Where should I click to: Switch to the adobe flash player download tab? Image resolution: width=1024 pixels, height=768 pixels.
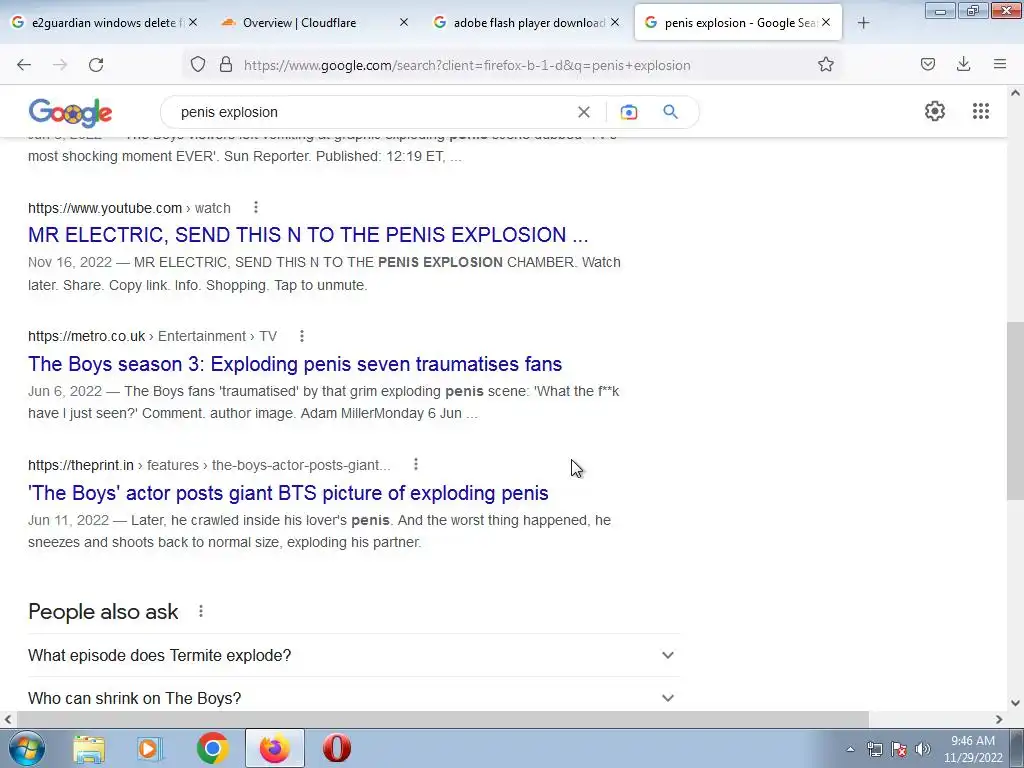pos(526,22)
